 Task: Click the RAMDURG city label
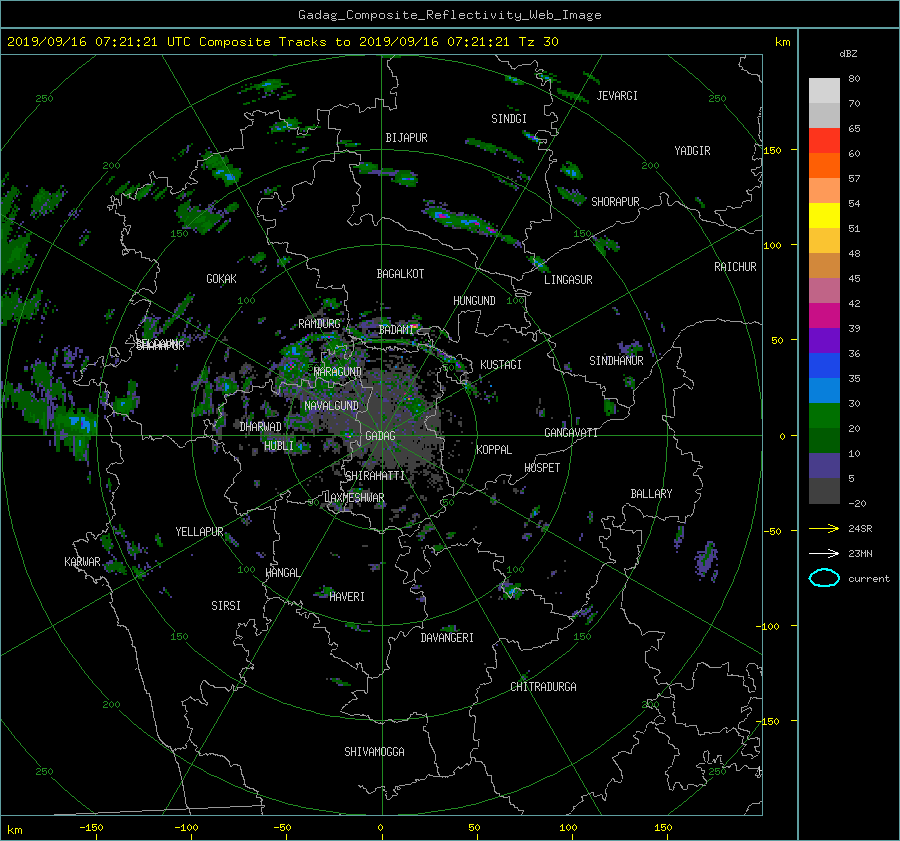coord(319,324)
